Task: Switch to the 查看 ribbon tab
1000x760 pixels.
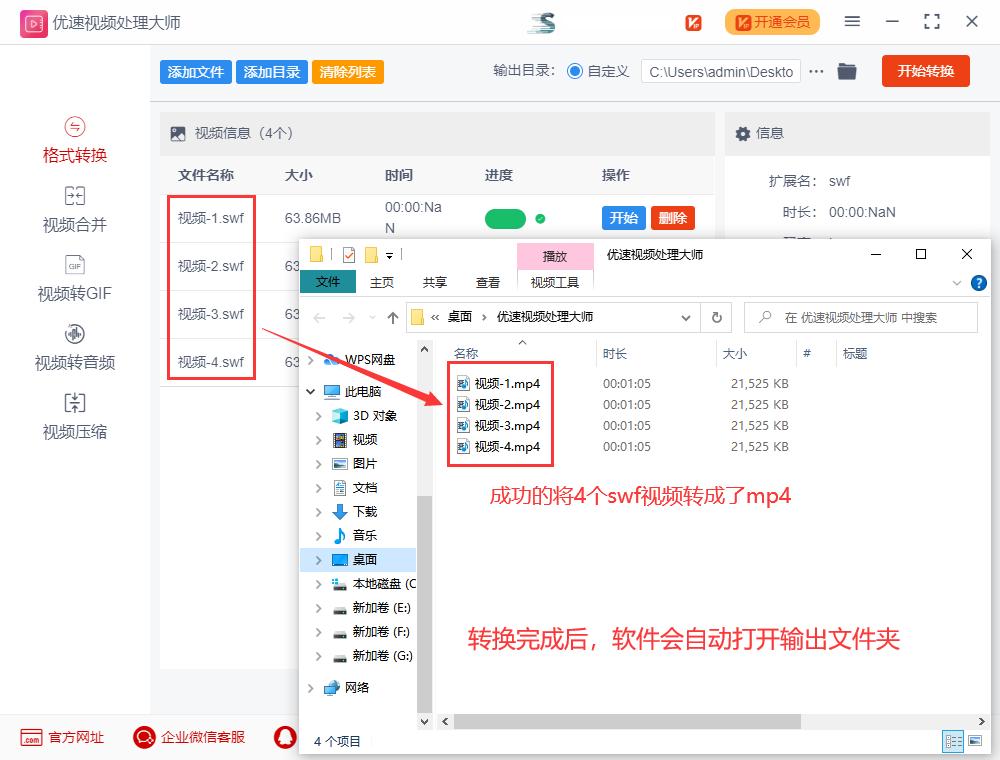Action: tap(487, 282)
